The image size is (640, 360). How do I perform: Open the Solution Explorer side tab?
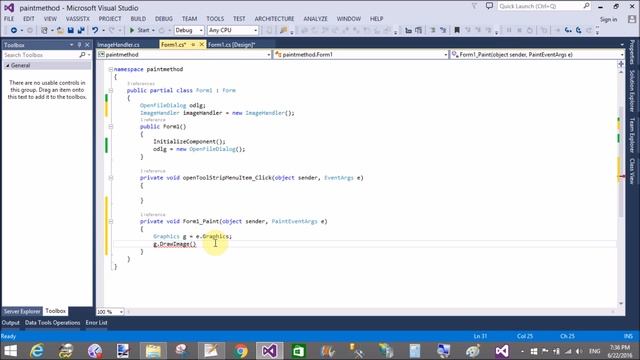click(x=632, y=91)
